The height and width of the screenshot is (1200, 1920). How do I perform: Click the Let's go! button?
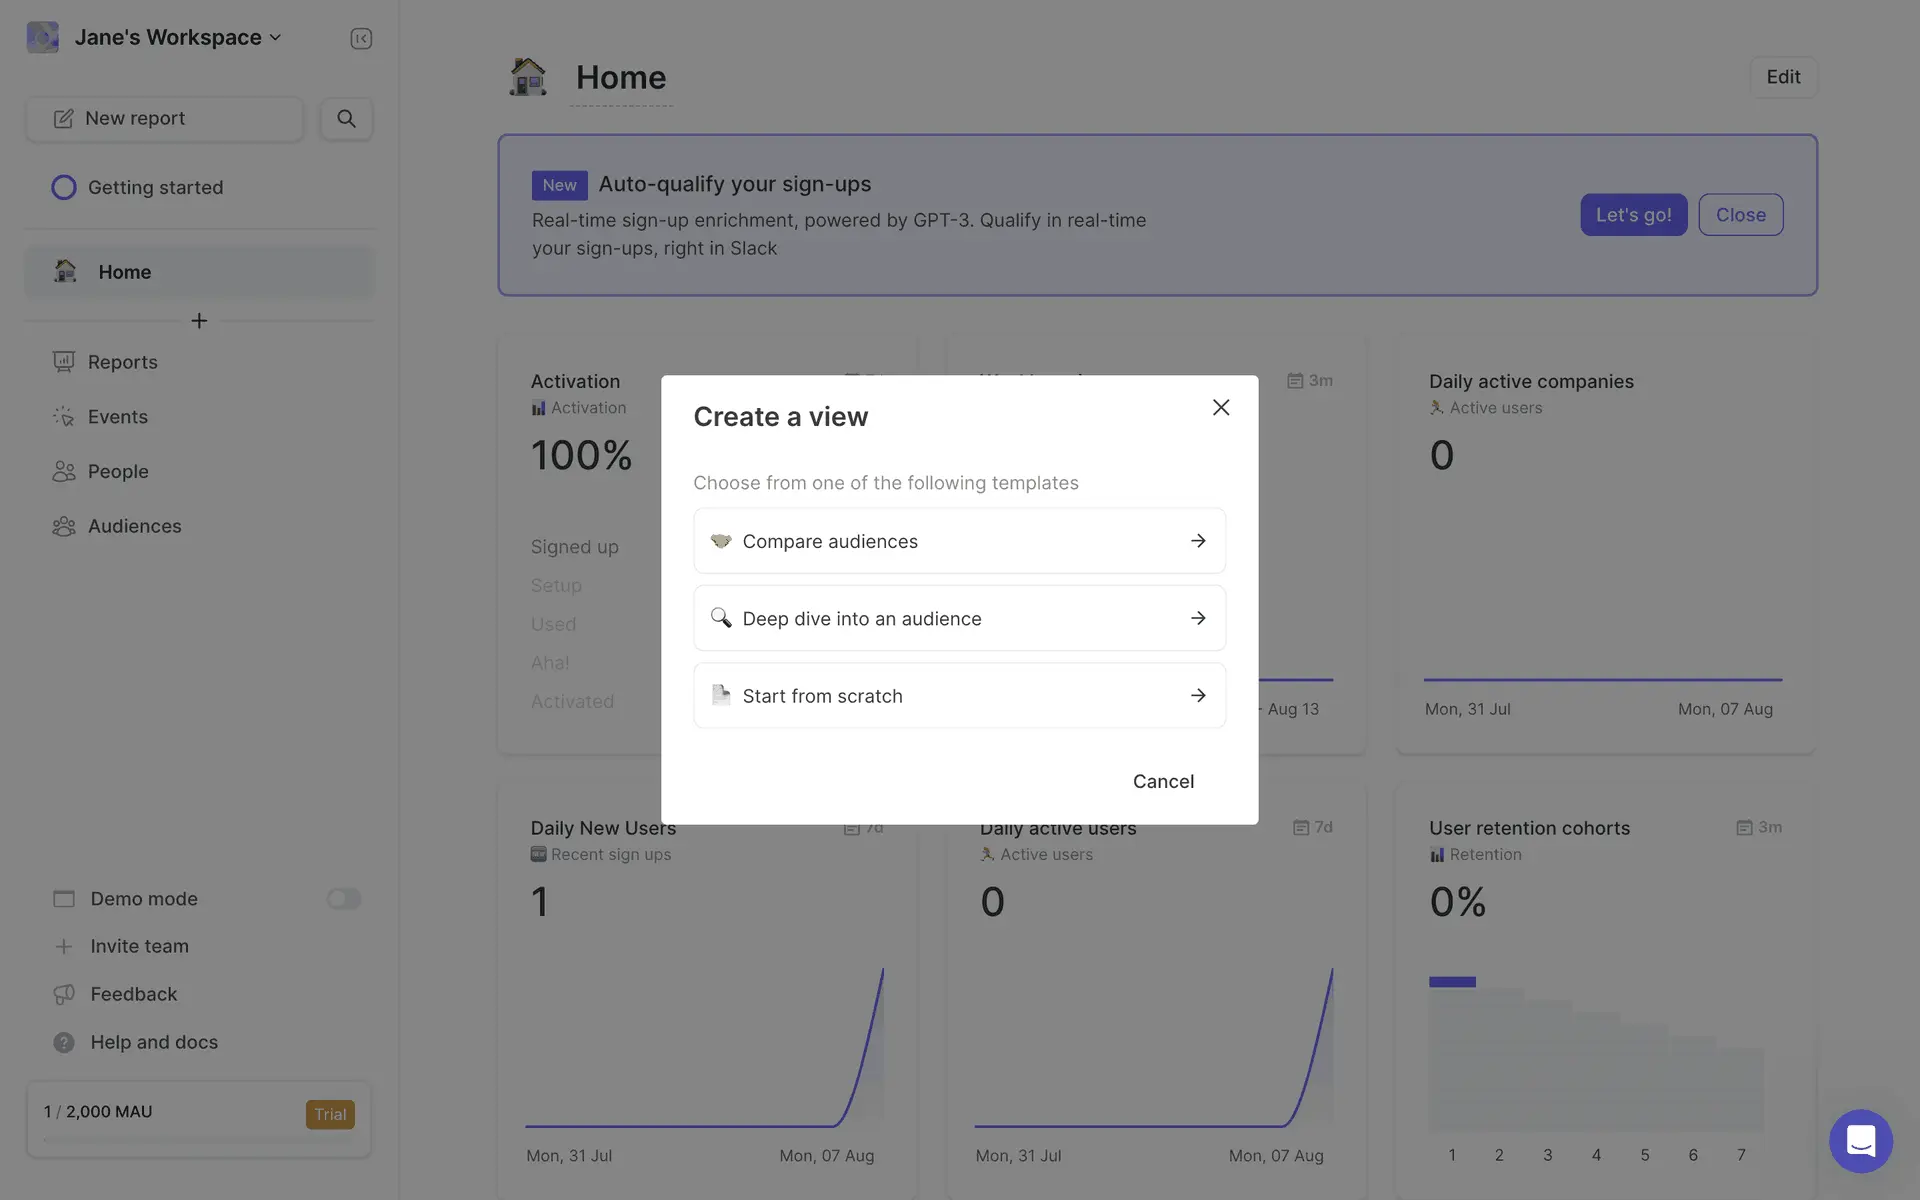point(1633,215)
